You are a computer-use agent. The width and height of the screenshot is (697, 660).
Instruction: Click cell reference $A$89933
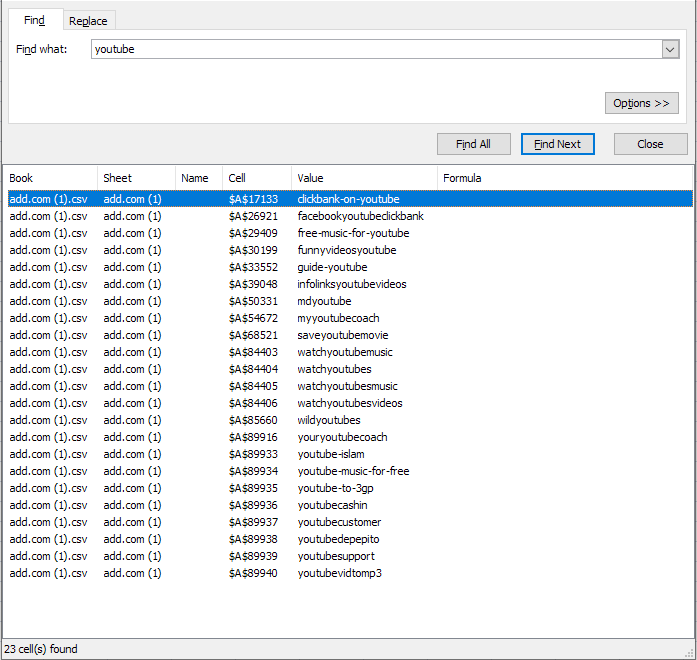pyautogui.click(x=253, y=454)
